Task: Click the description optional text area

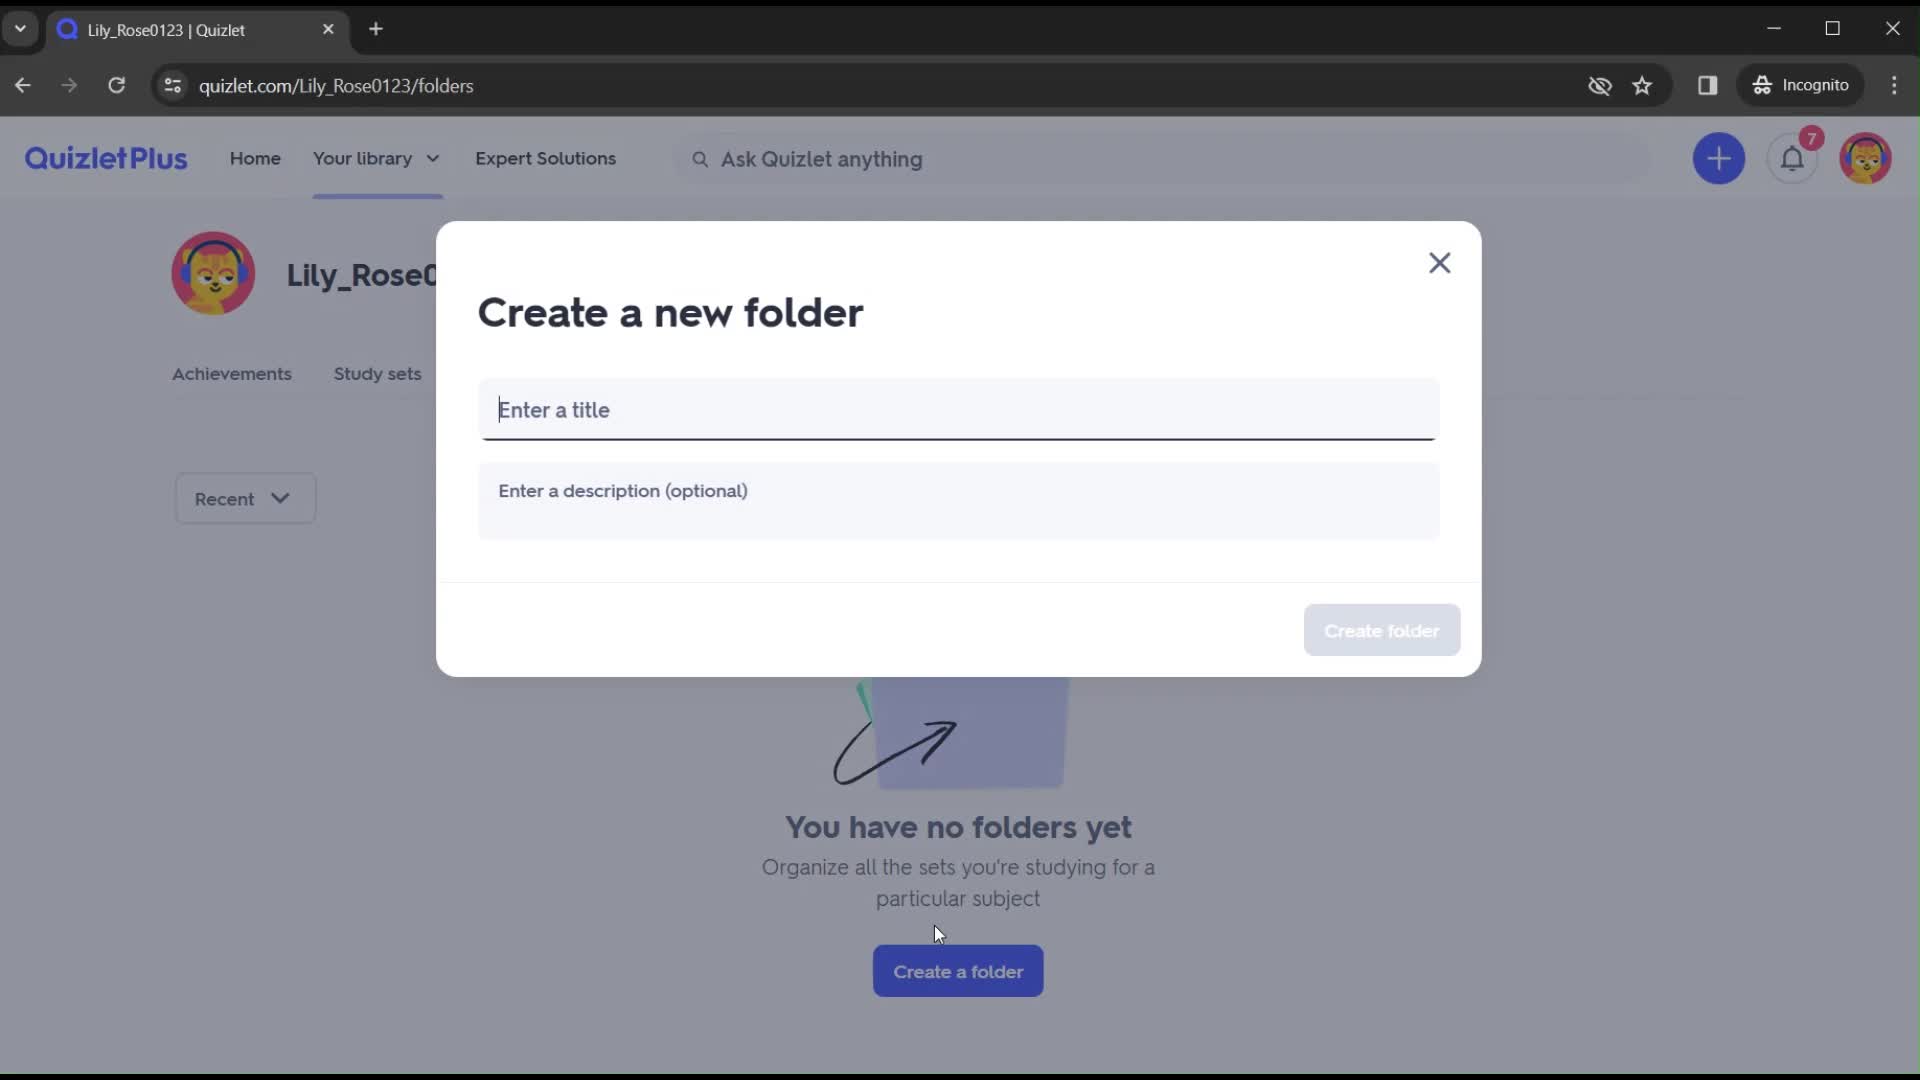Action: (959, 500)
